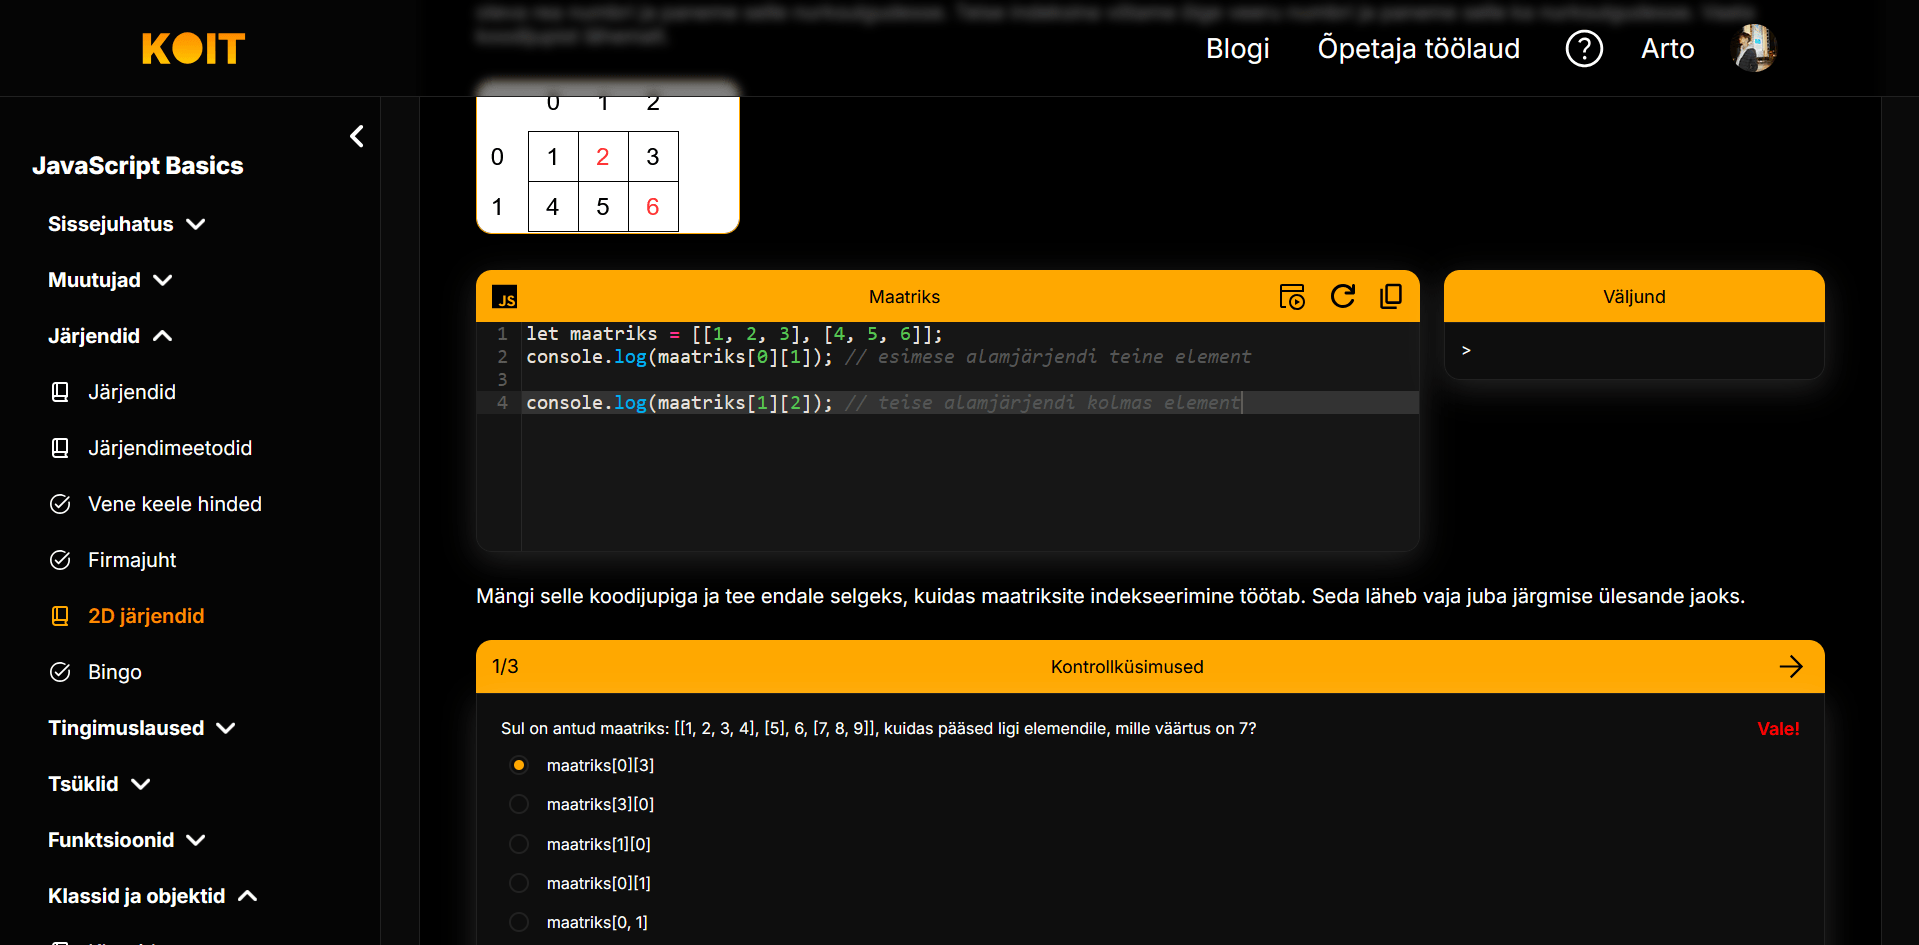Screen dimensions: 1919x945
Task: Collapse the Järjendid section
Action: 110,336
